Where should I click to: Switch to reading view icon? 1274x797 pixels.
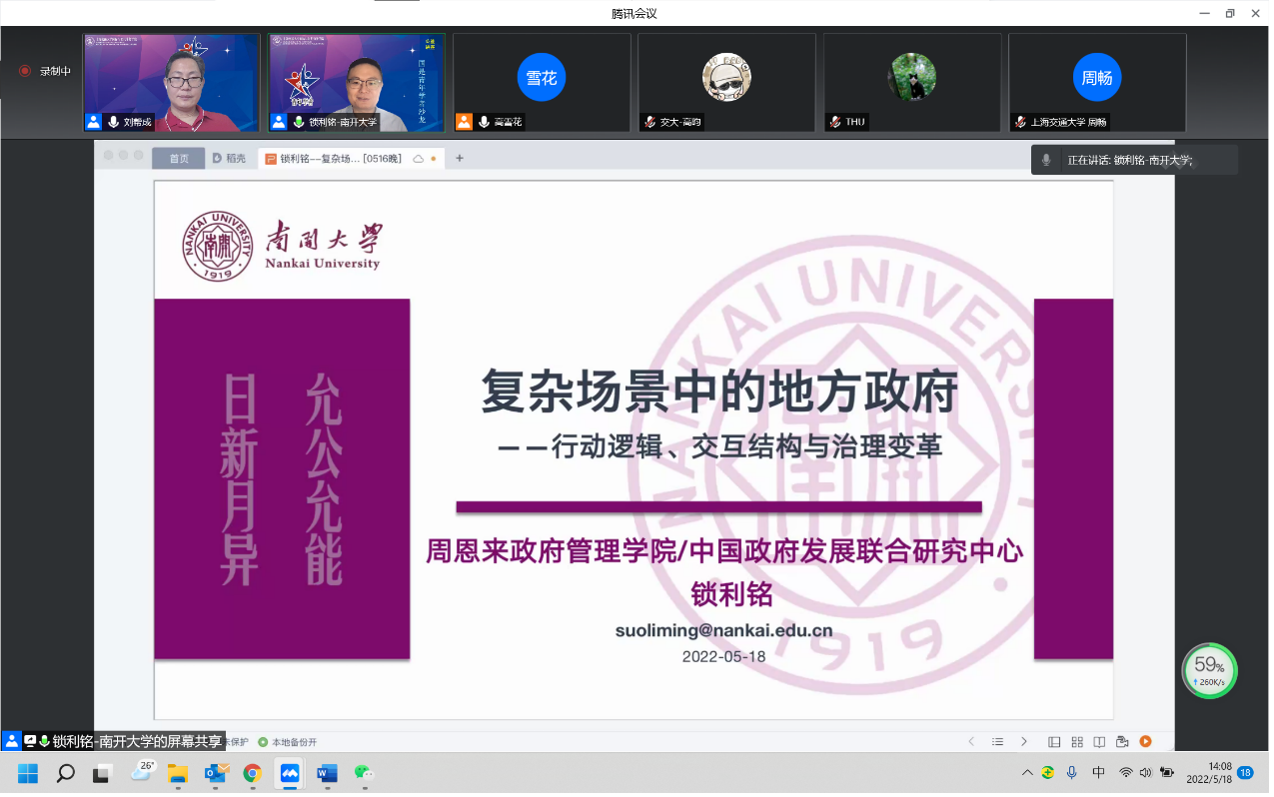tap(1099, 742)
